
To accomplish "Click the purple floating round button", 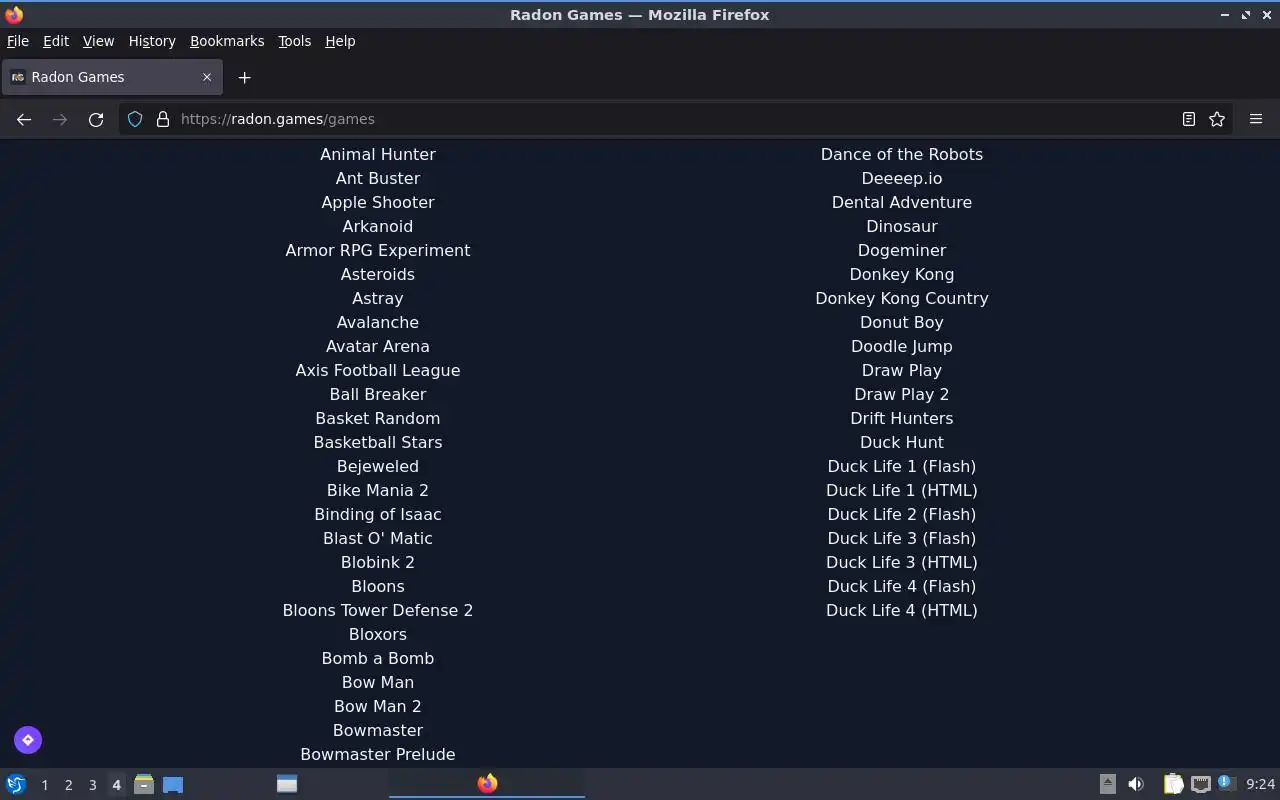I will pos(28,740).
